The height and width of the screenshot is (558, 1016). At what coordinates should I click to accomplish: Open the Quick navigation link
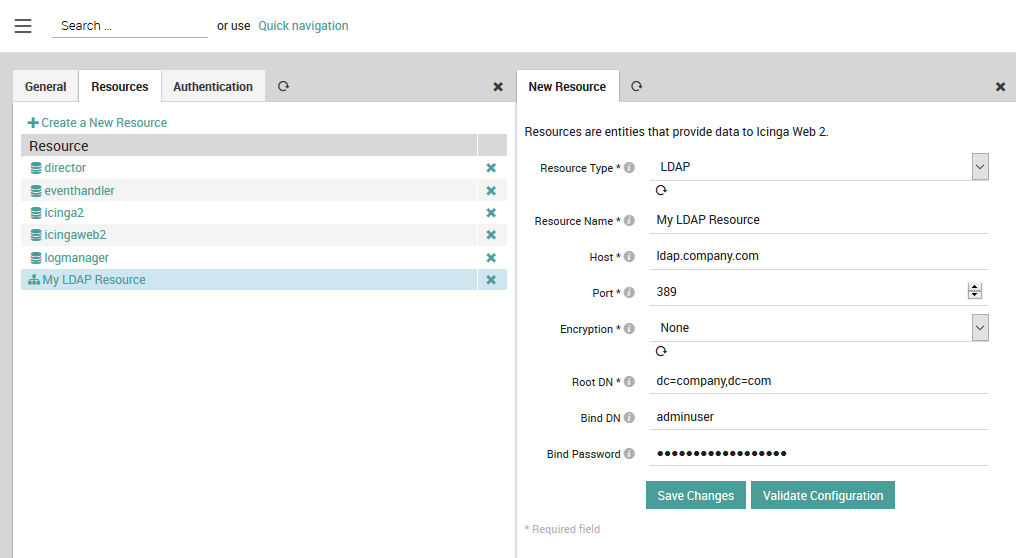tap(303, 26)
